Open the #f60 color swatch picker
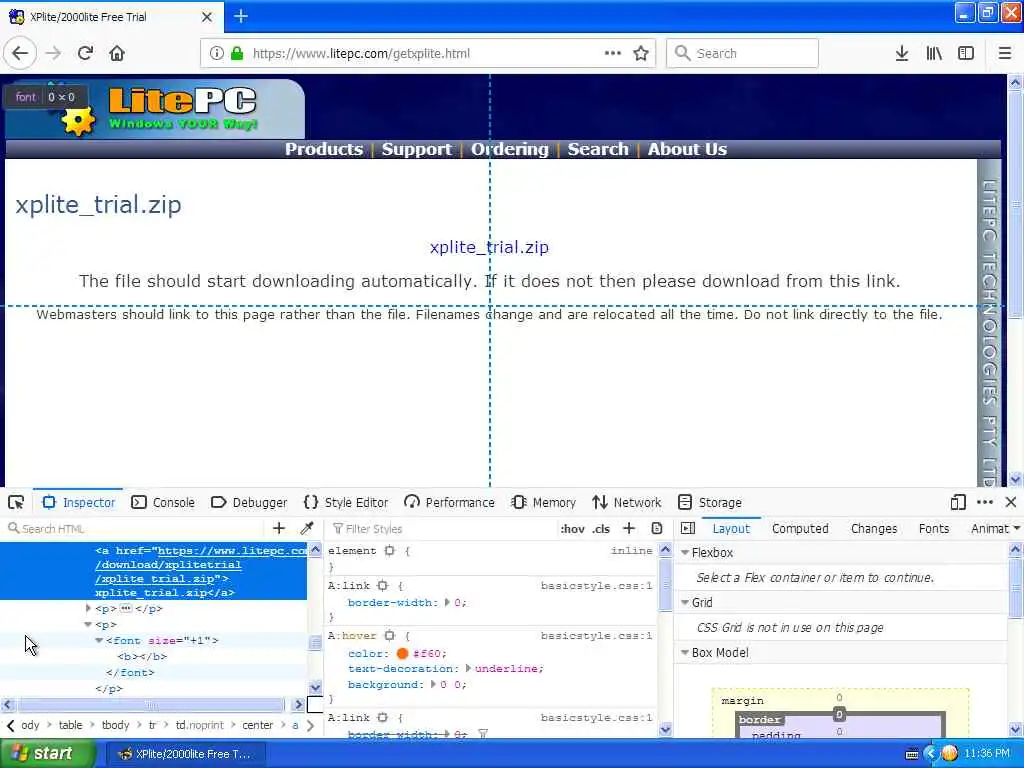 [402, 653]
